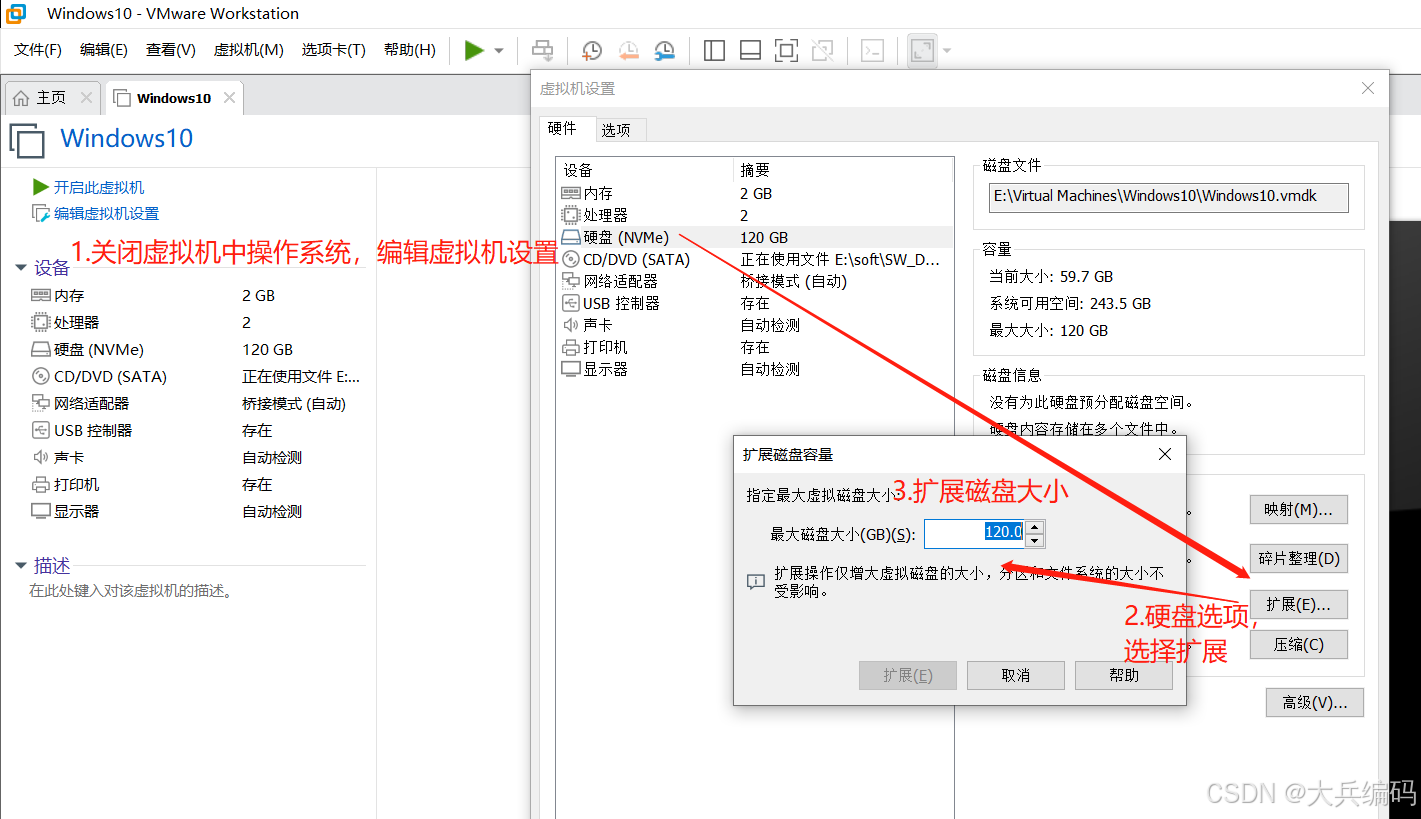Open the 查看(V) menu
The height and width of the screenshot is (819, 1421).
171,50
